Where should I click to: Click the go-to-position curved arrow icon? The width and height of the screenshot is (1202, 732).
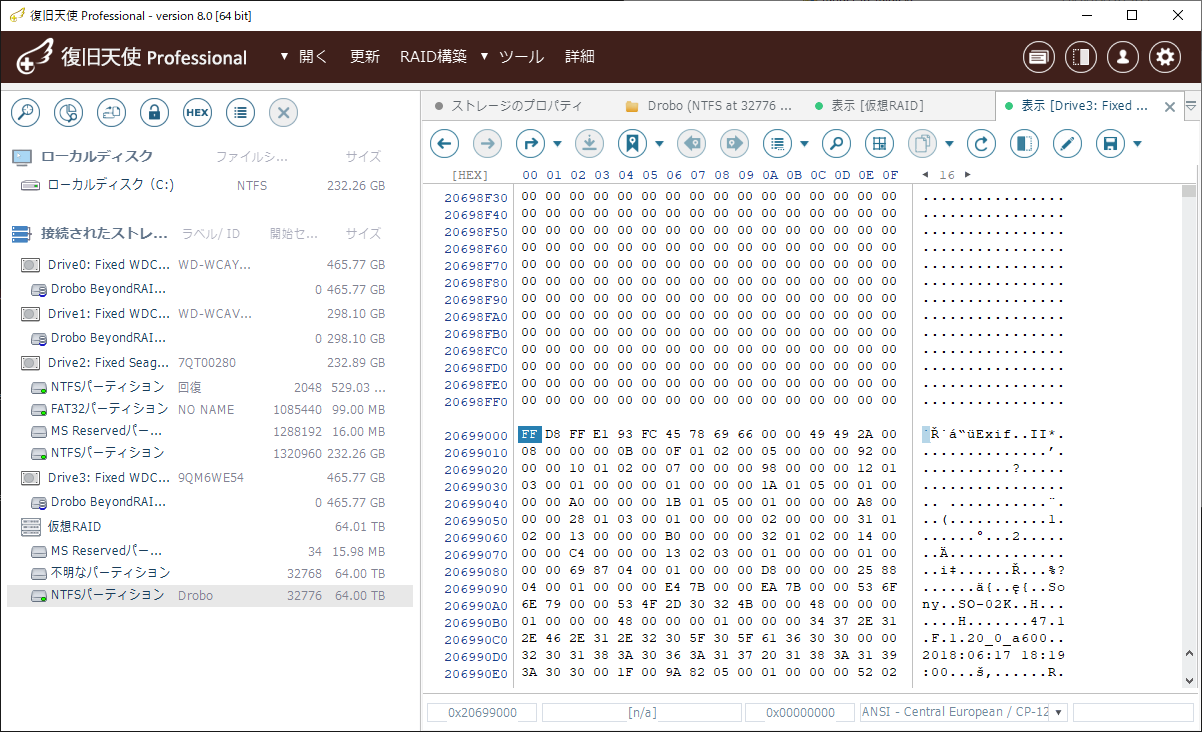(530, 144)
